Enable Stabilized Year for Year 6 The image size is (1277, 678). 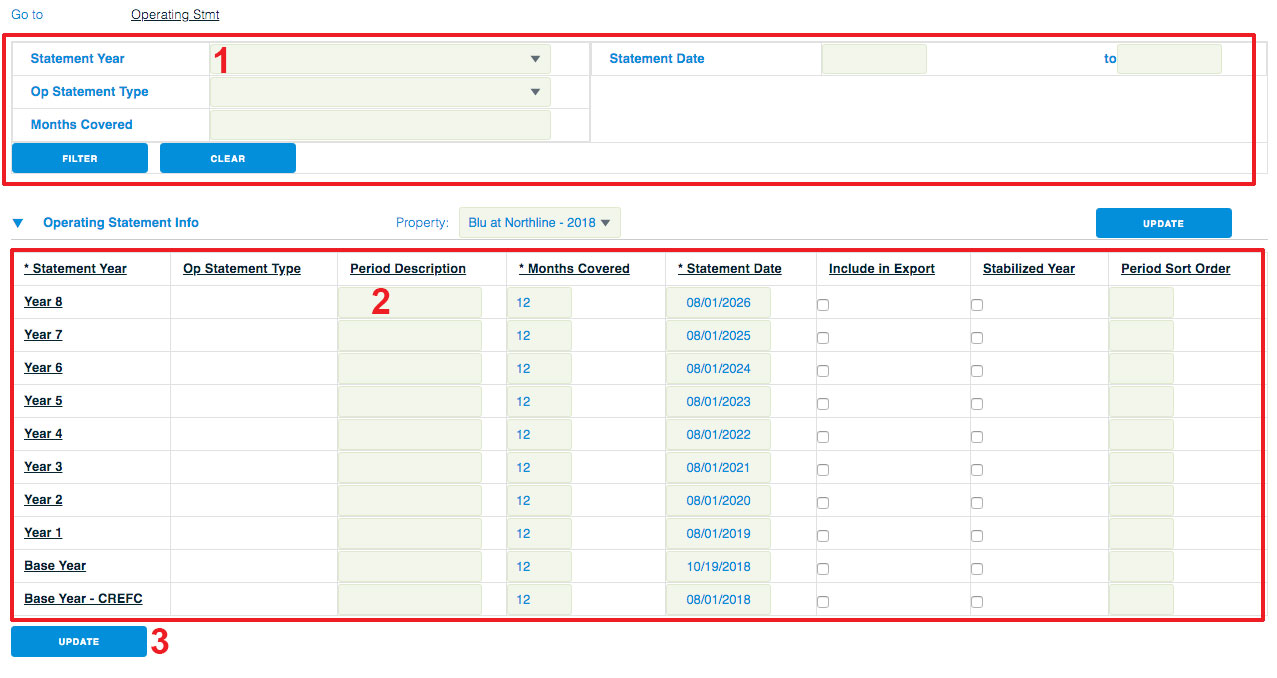click(x=977, y=371)
